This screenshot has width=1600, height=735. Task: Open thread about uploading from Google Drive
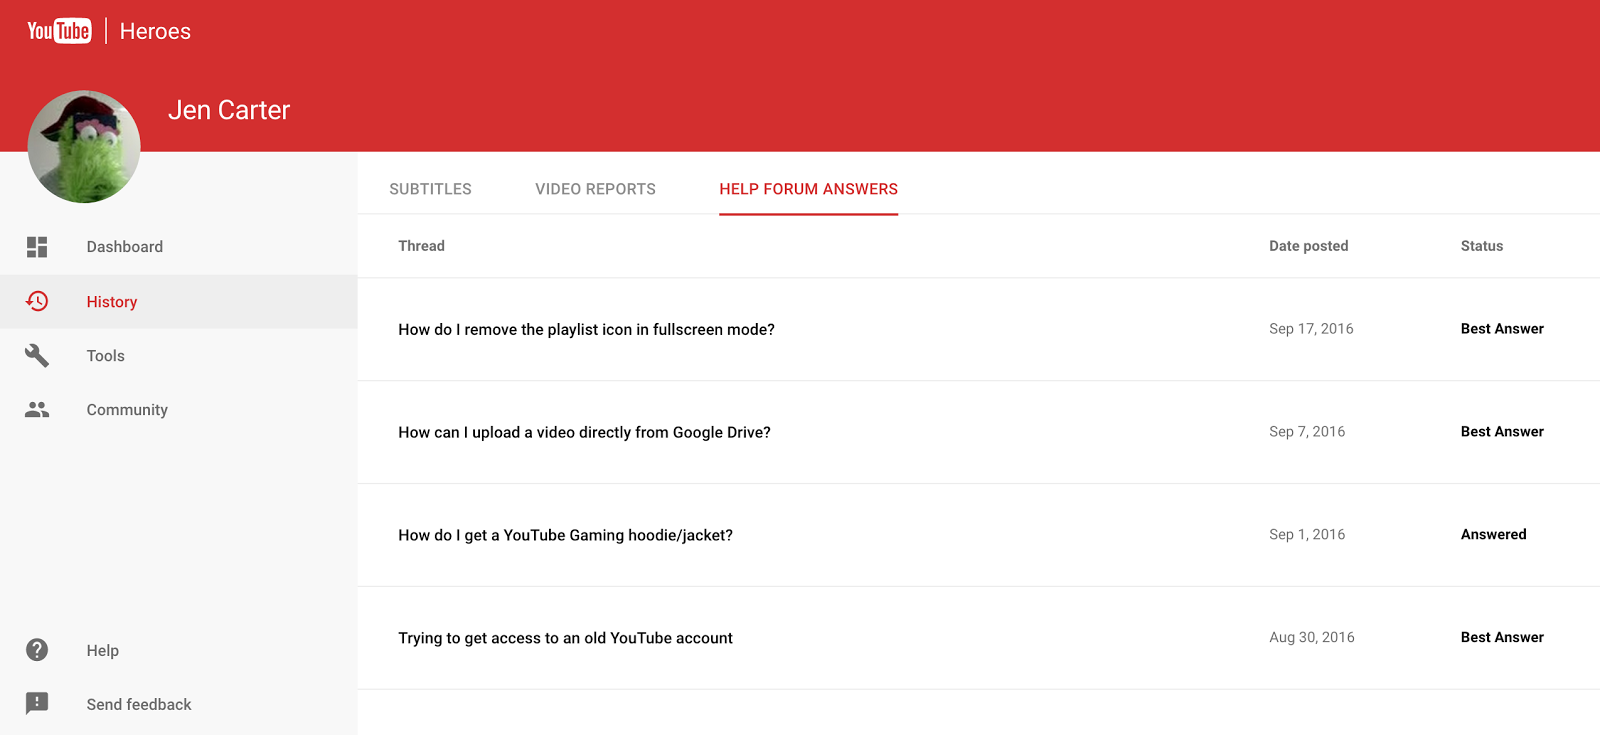point(584,433)
